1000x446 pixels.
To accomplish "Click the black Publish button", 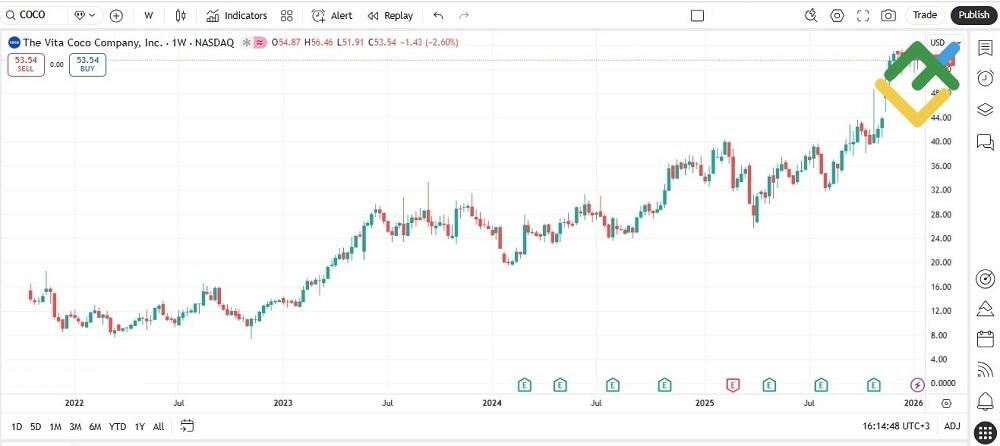I will pos(974,15).
